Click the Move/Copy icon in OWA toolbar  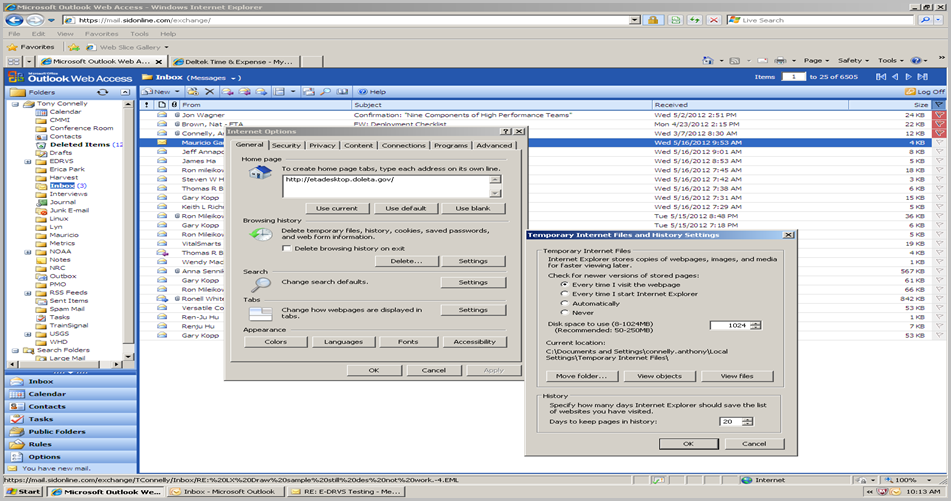(x=193, y=92)
